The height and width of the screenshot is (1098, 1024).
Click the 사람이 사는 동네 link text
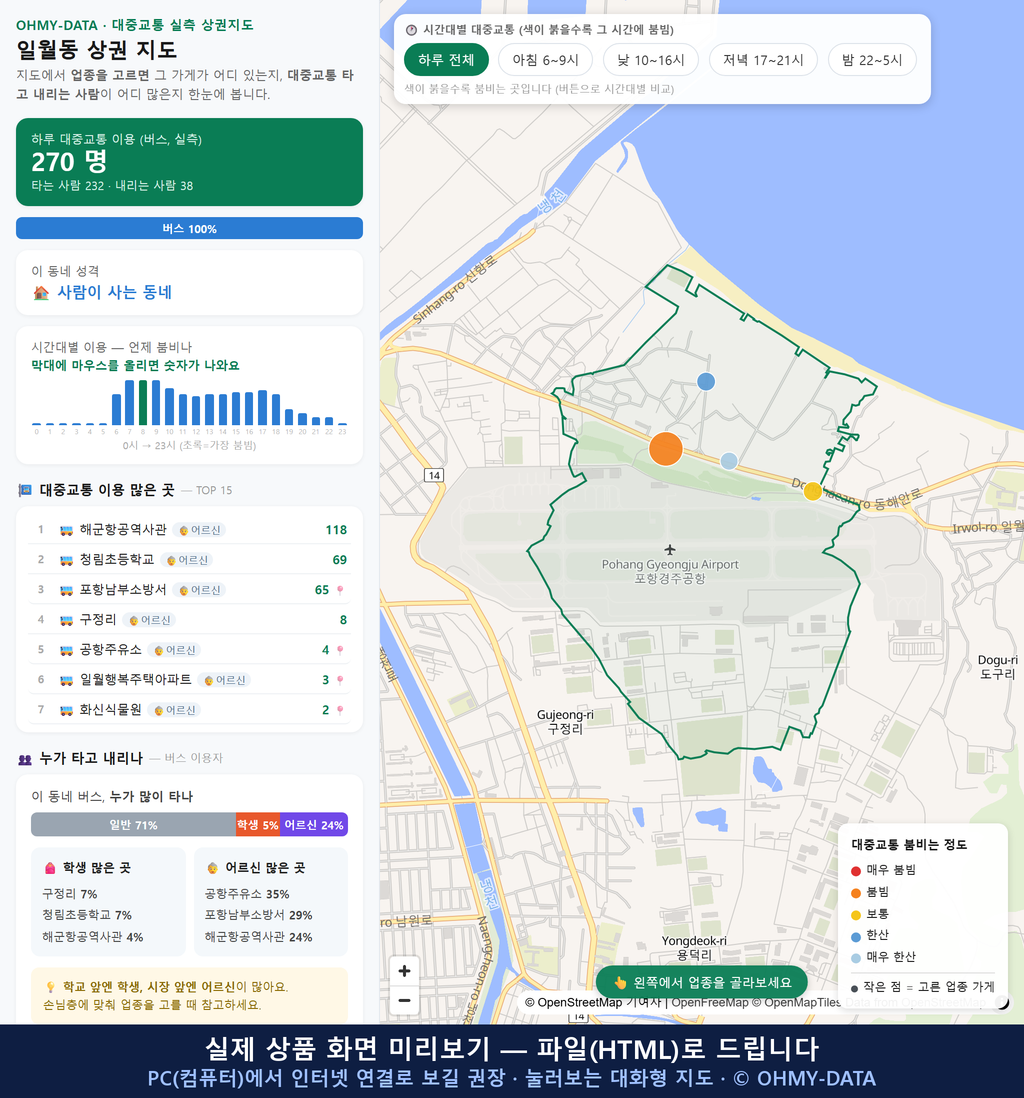115,293
